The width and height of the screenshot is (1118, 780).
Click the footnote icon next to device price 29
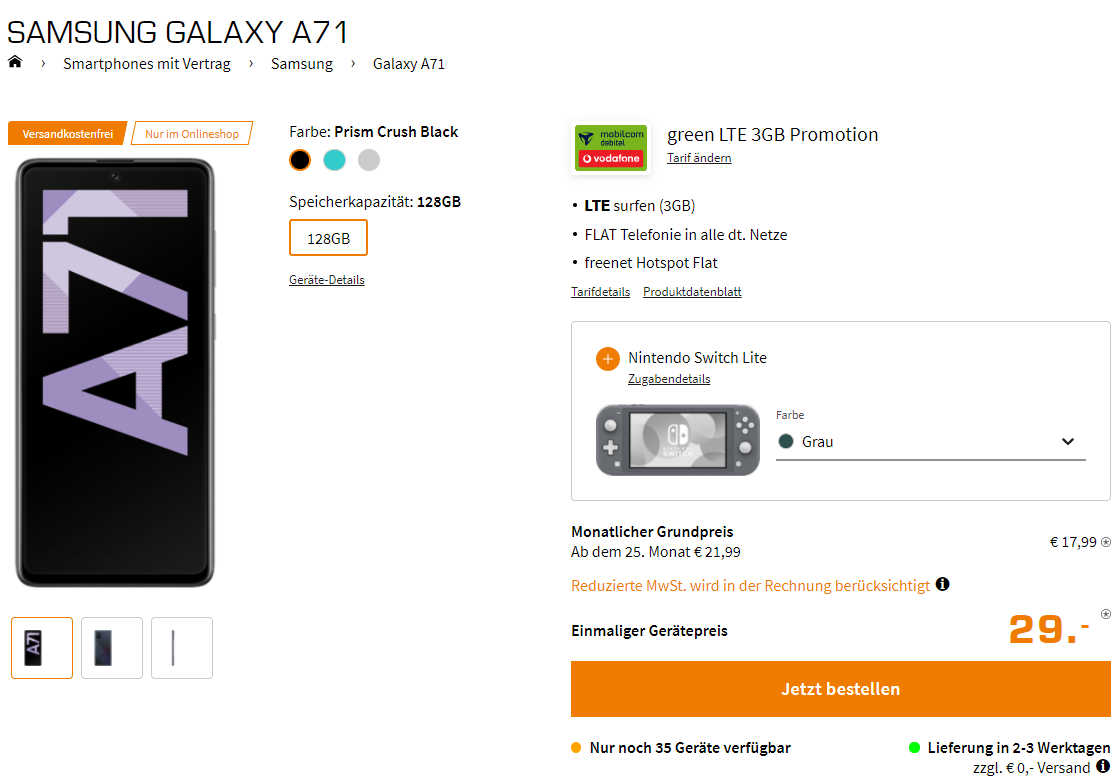click(1105, 614)
